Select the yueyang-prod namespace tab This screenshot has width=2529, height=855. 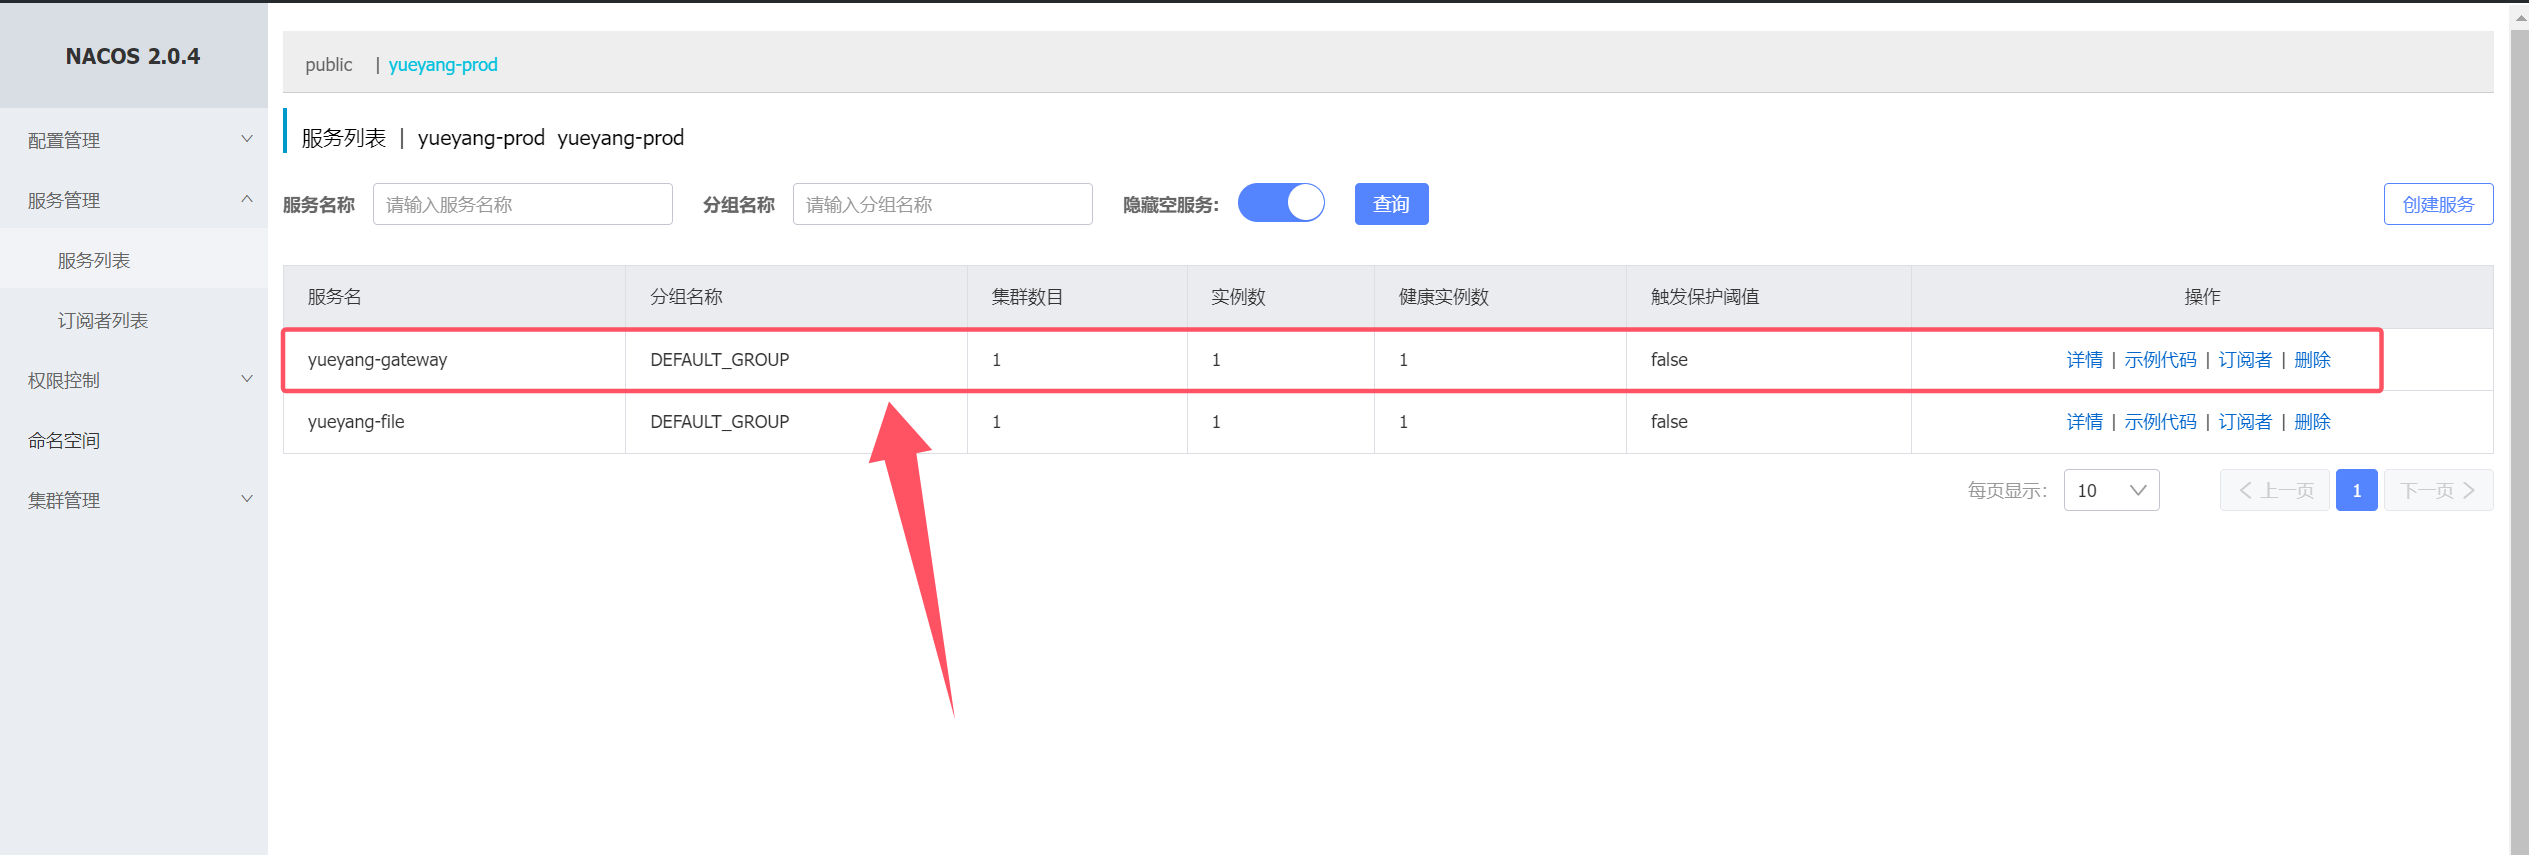pos(443,64)
